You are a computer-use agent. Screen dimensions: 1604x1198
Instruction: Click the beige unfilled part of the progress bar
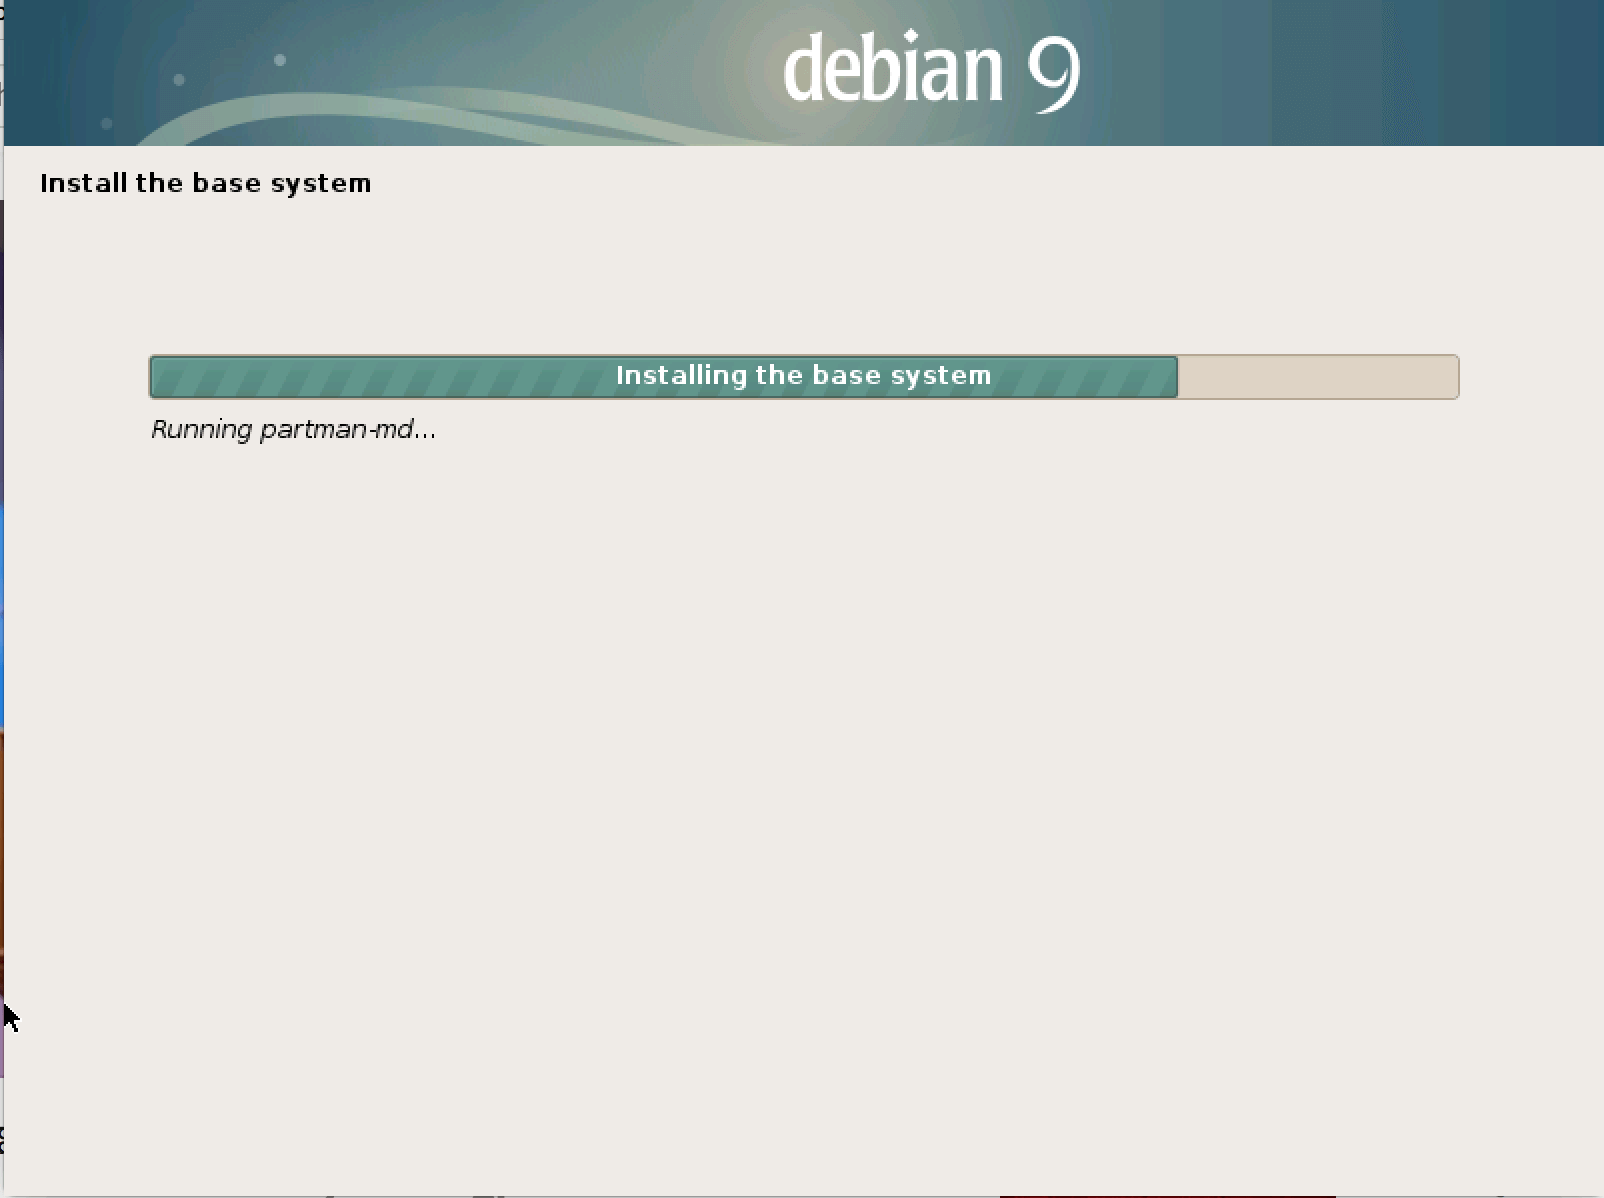tap(1317, 377)
